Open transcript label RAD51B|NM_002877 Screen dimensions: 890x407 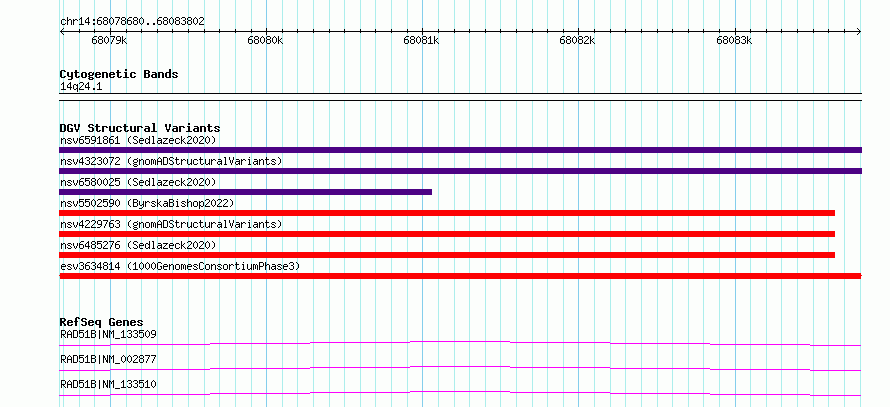[x=108, y=359]
